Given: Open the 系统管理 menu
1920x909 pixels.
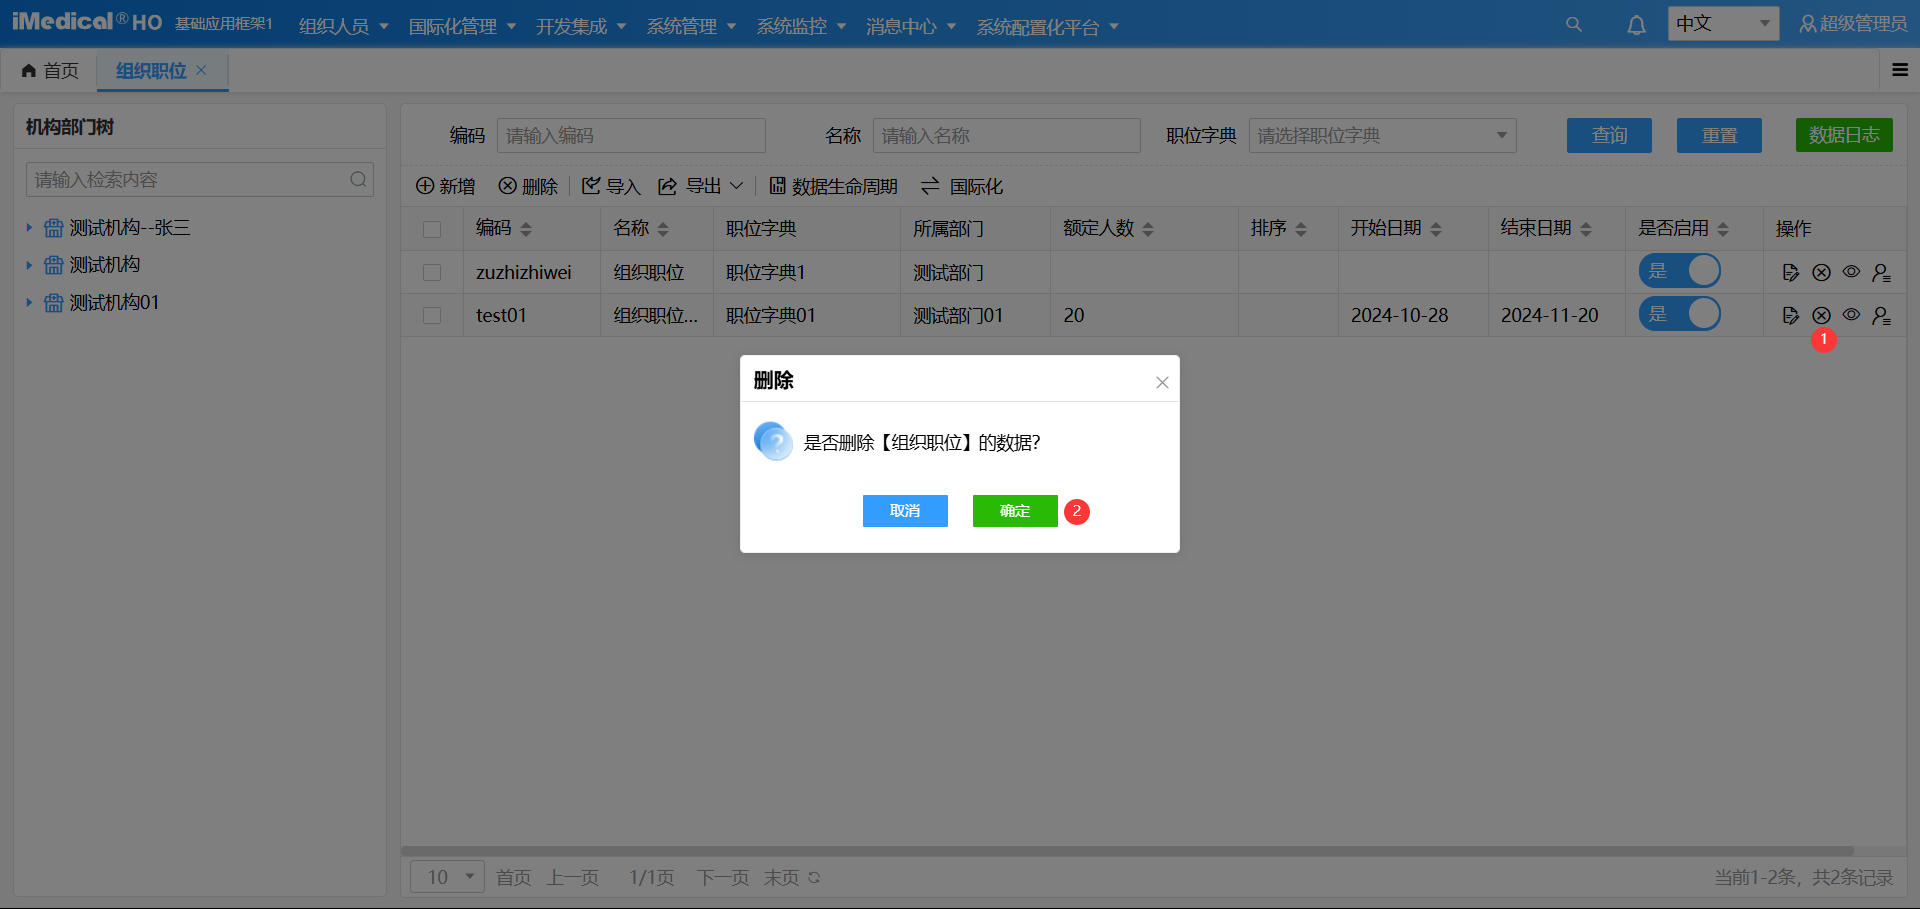Looking at the screenshot, I should point(691,26).
